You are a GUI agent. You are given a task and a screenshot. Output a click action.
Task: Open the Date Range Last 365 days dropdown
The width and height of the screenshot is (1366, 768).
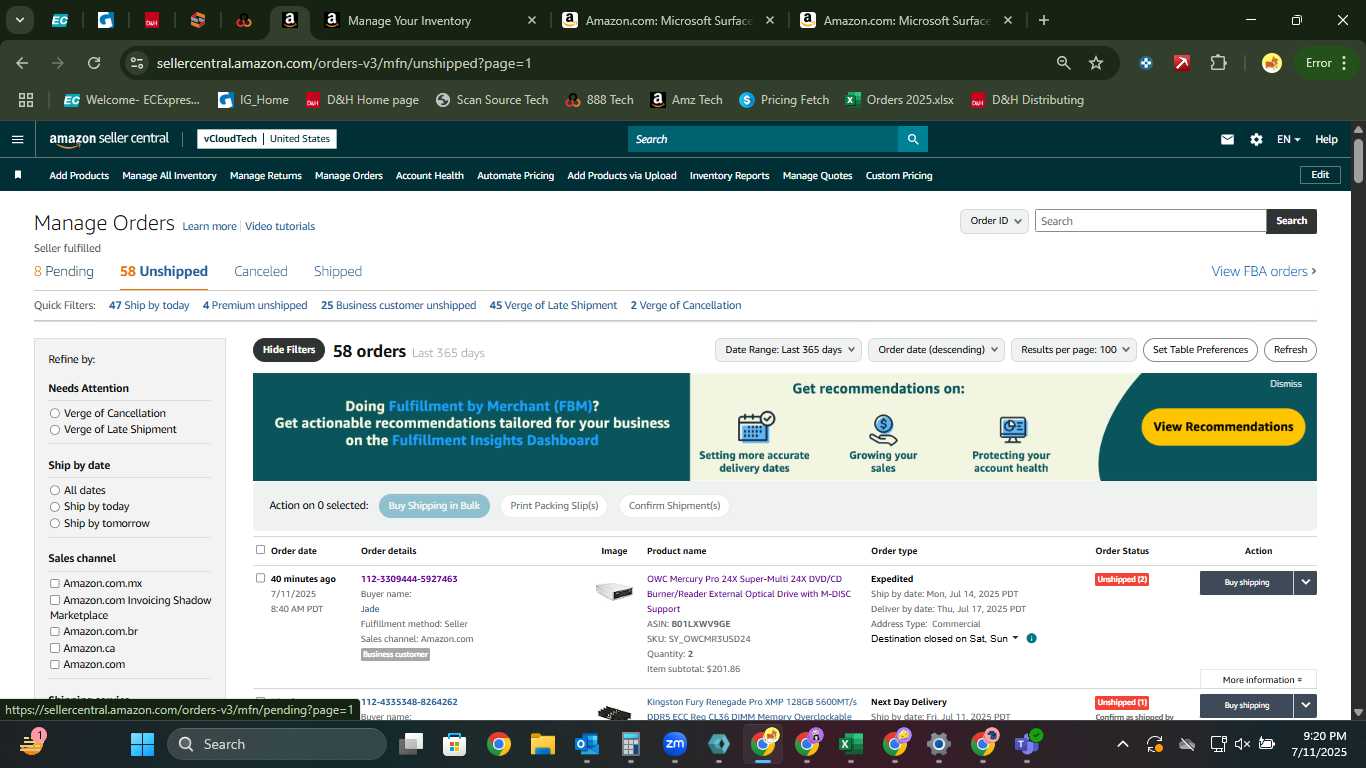pyautogui.click(x=788, y=350)
